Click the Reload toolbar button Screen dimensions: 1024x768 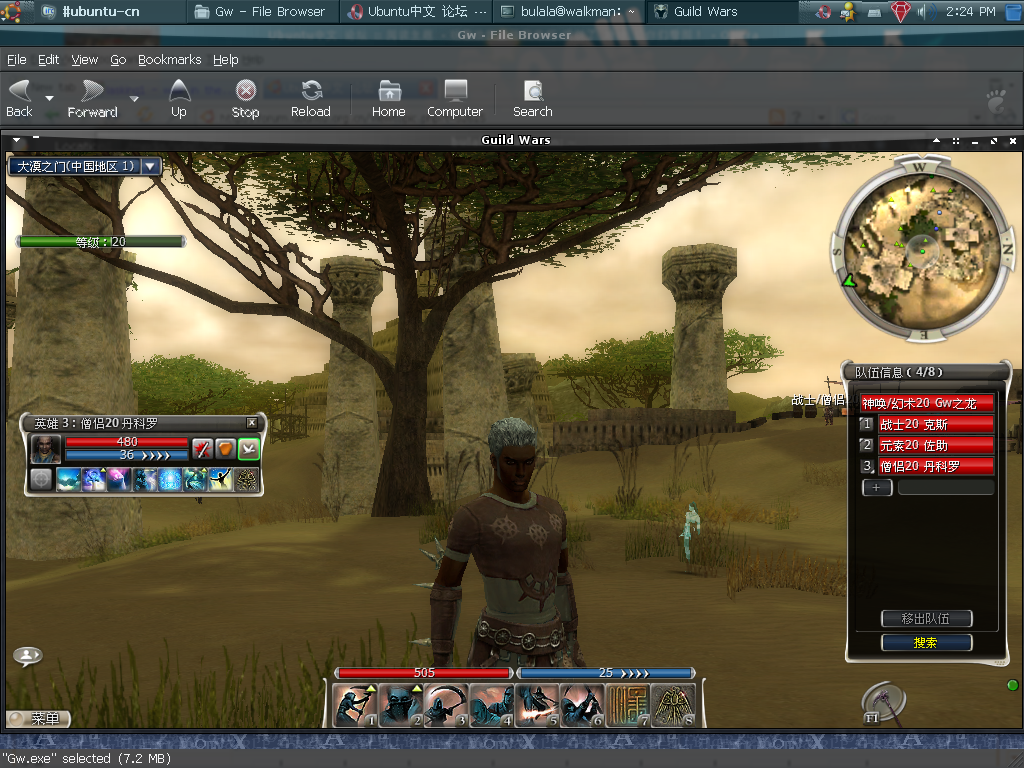(311, 99)
